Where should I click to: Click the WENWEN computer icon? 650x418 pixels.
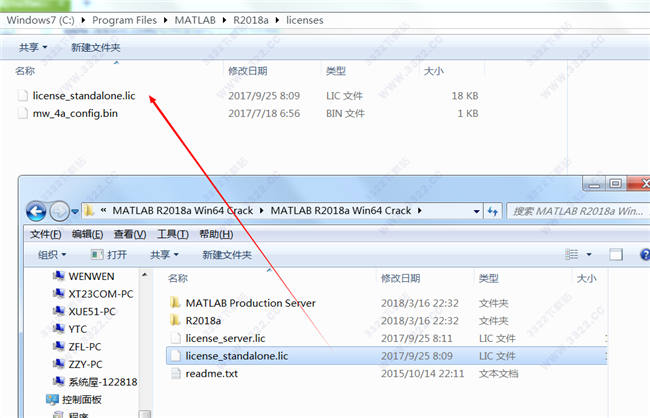tap(58, 276)
